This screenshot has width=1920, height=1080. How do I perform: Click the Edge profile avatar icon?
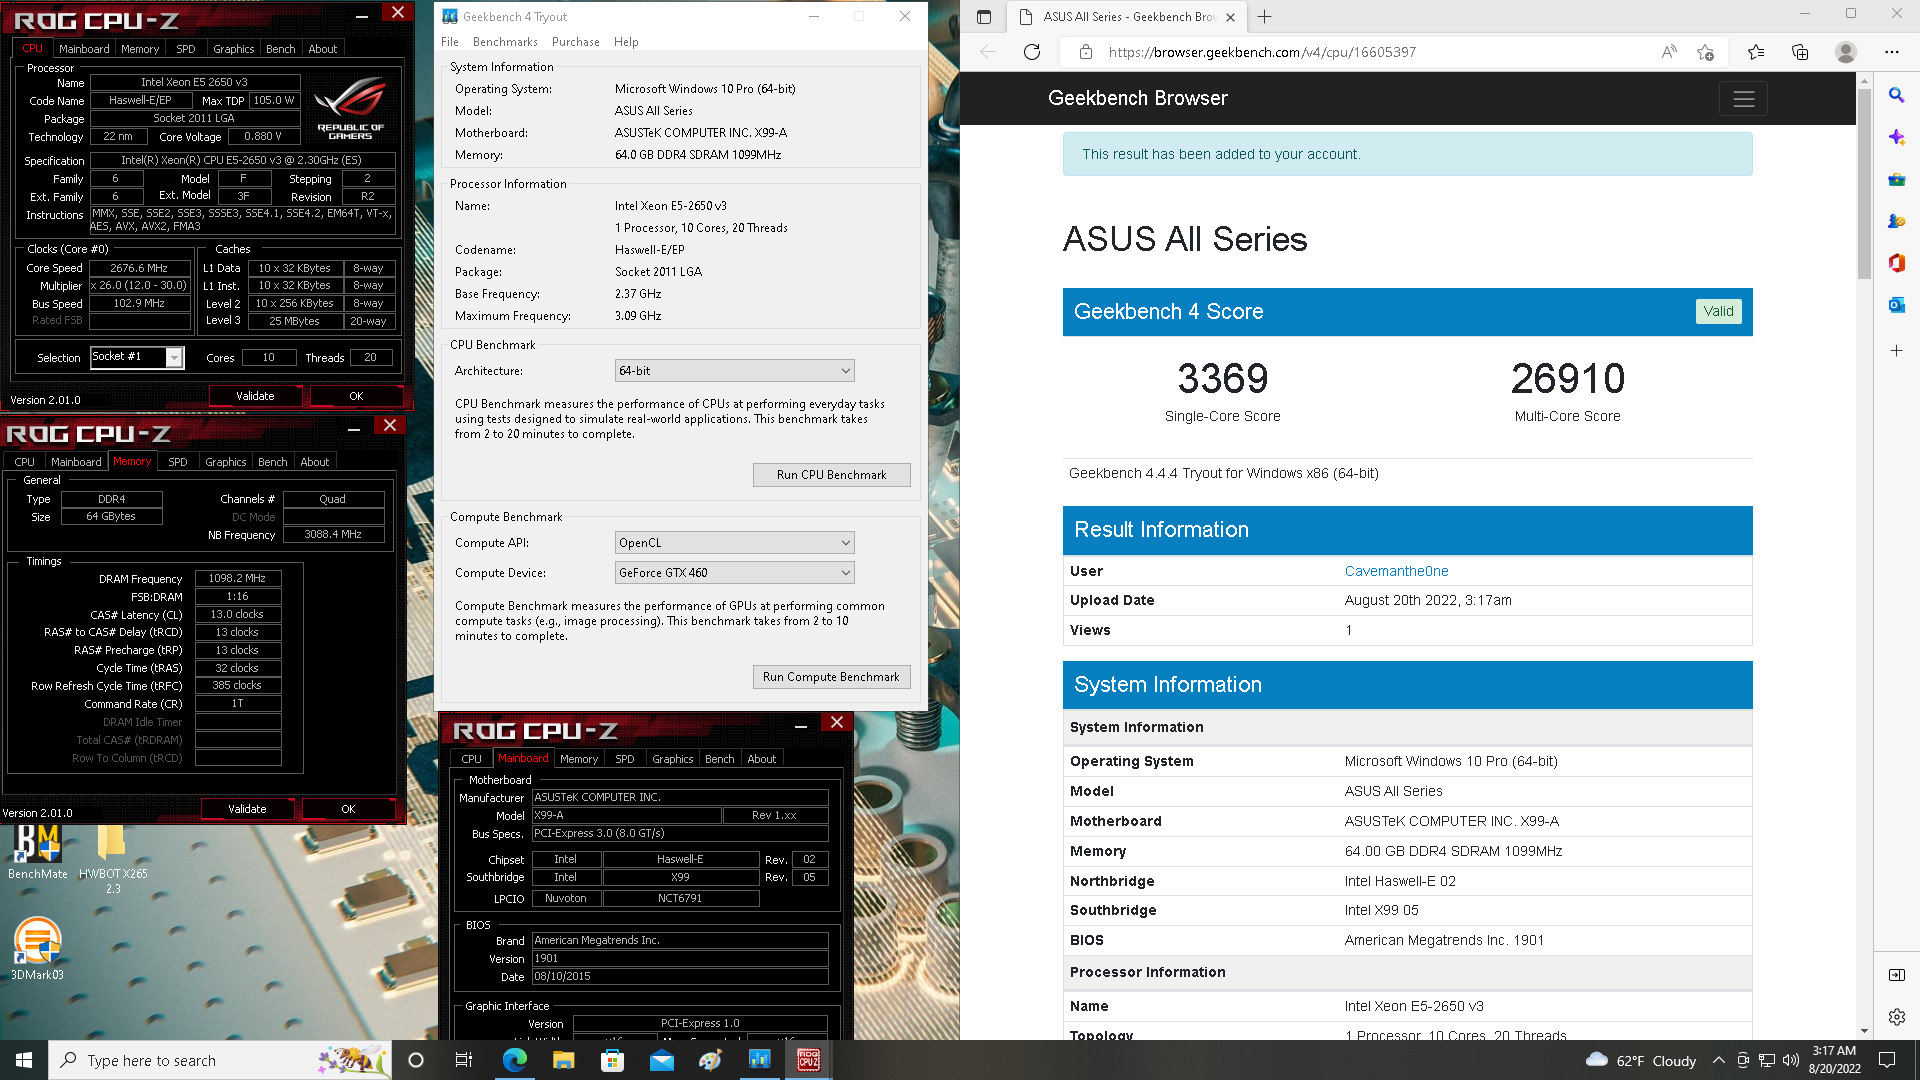tap(1846, 52)
